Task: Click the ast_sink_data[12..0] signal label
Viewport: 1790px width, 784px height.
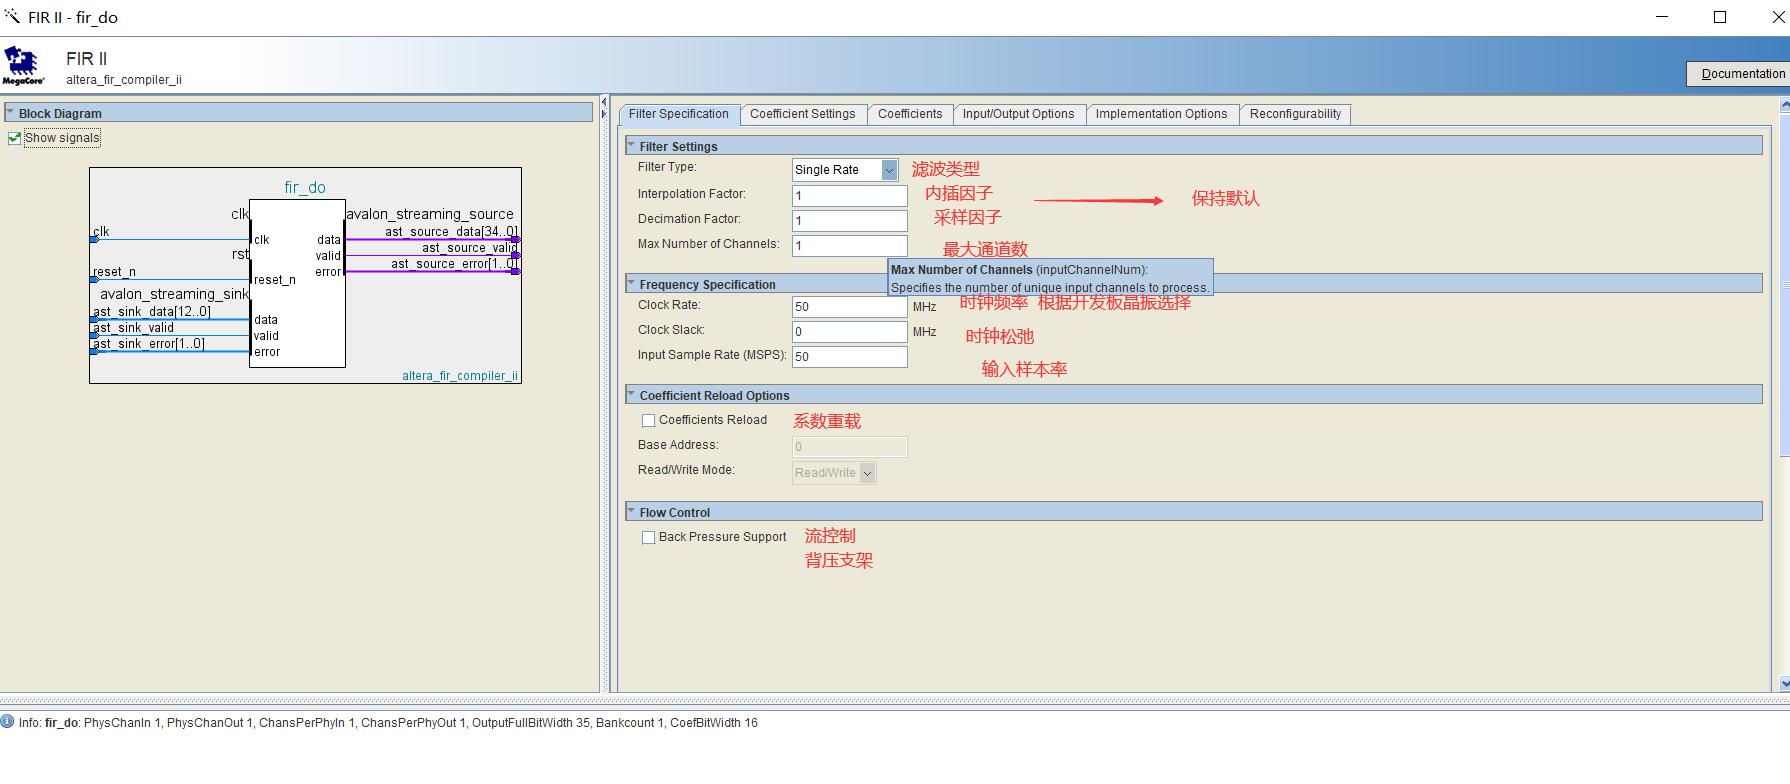Action: pyautogui.click(x=152, y=312)
